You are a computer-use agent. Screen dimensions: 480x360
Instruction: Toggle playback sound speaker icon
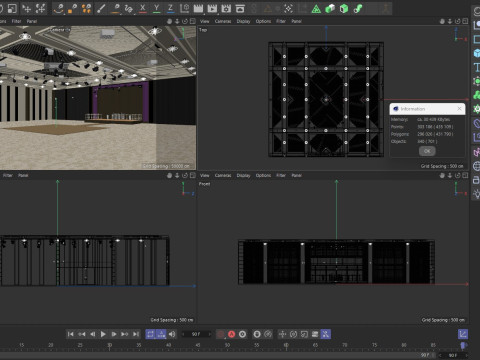[x=172, y=334]
